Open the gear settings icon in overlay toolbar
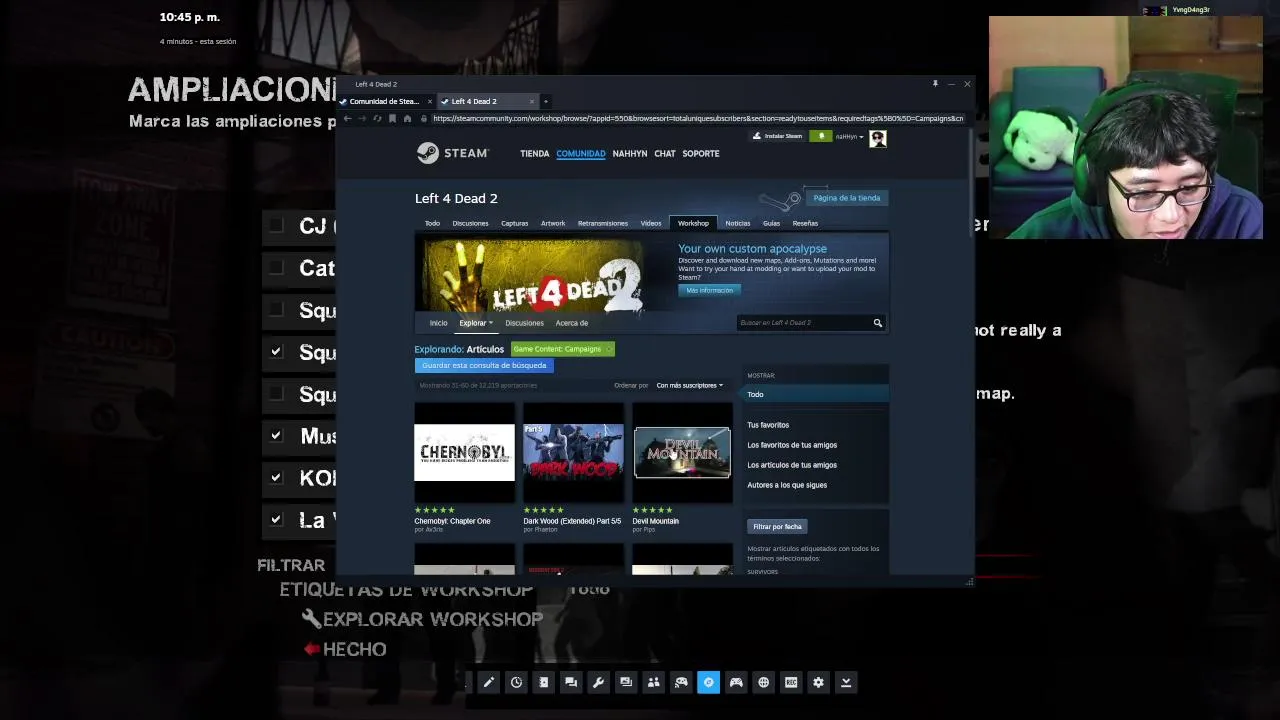The image size is (1280, 720). click(818, 682)
